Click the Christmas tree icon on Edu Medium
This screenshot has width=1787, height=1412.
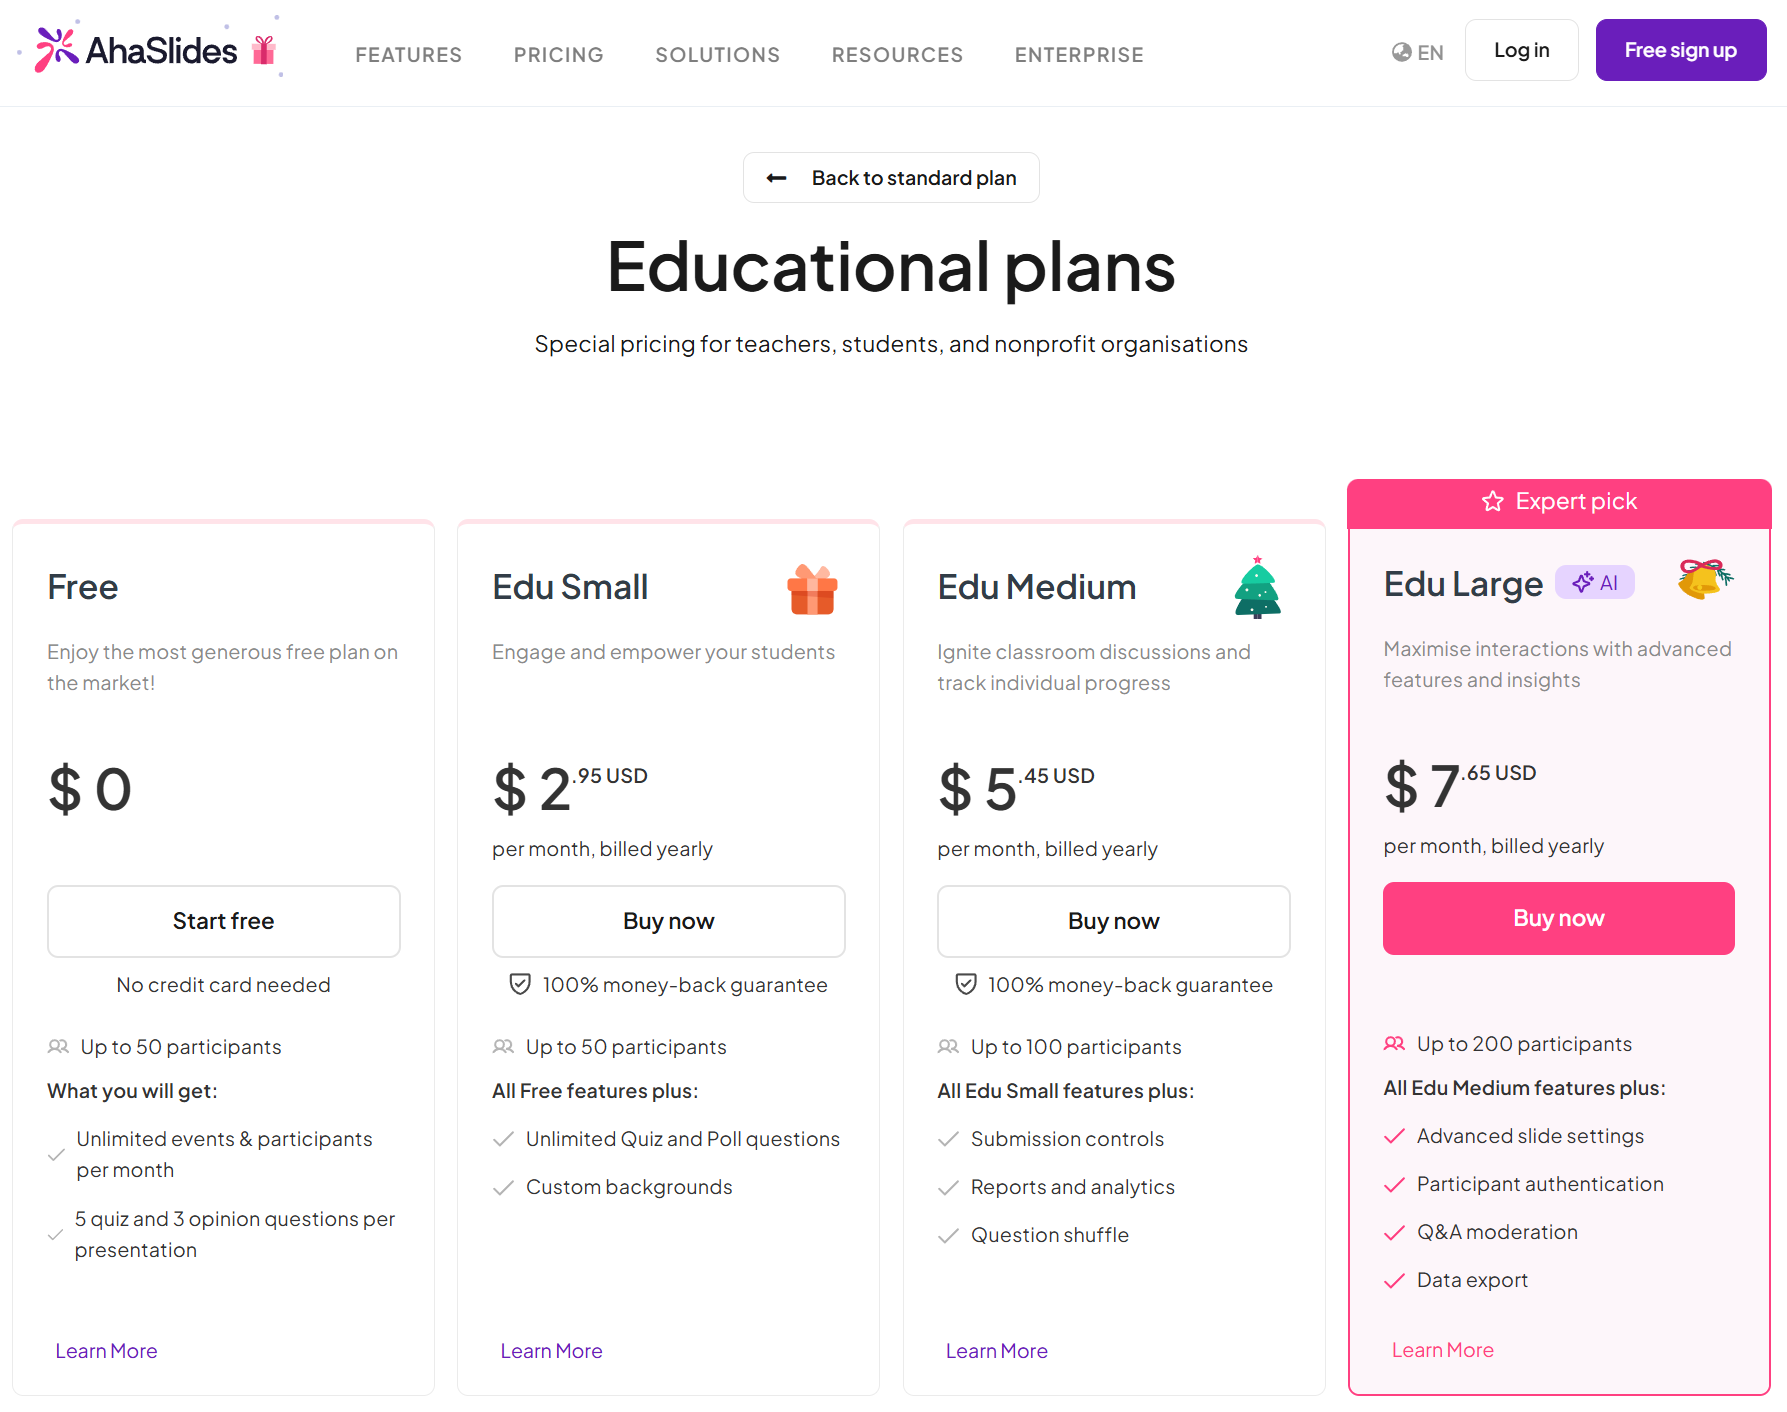pyautogui.click(x=1257, y=588)
